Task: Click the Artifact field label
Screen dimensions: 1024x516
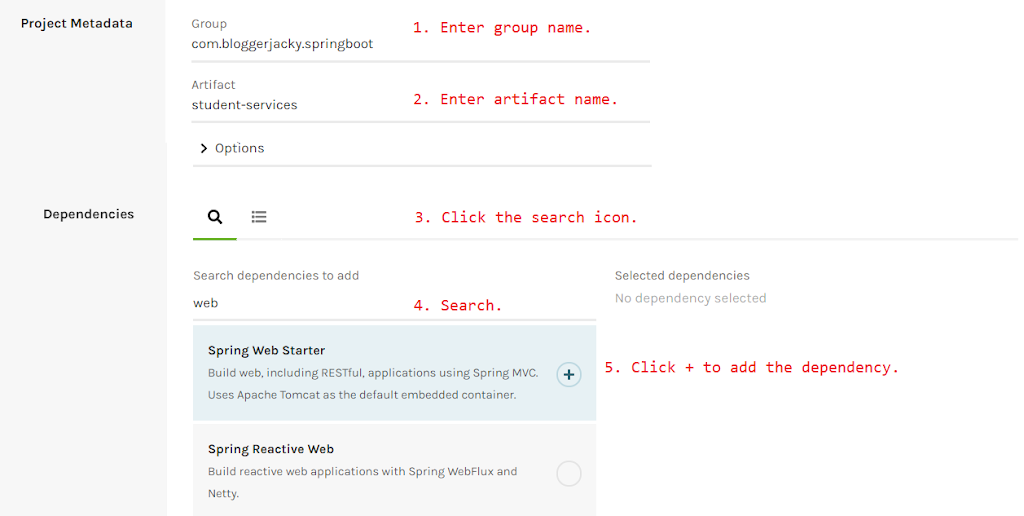Action: (213, 85)
